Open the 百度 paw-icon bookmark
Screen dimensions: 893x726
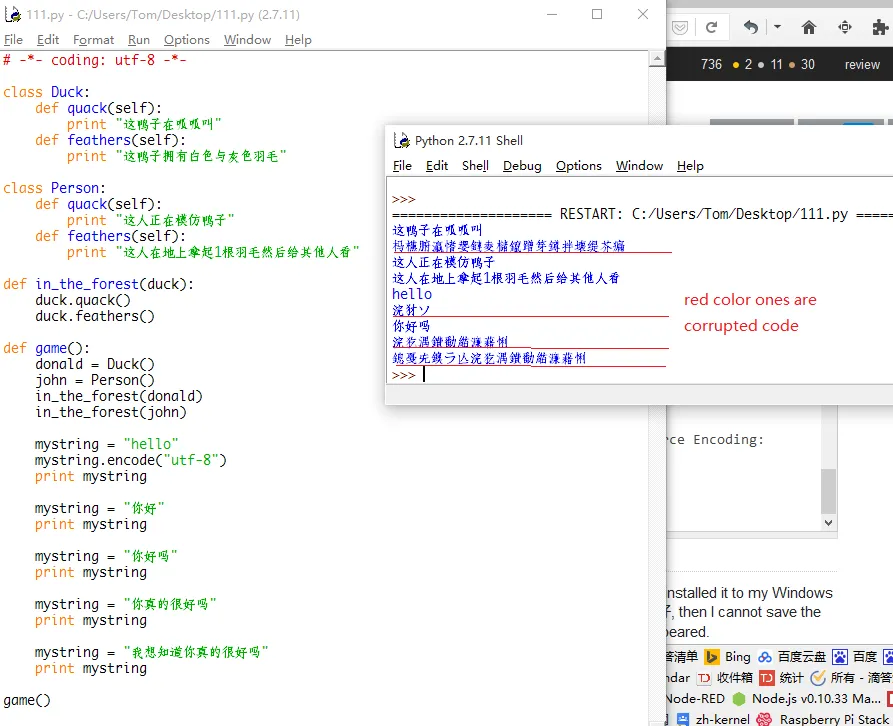(x=854, y=657)
